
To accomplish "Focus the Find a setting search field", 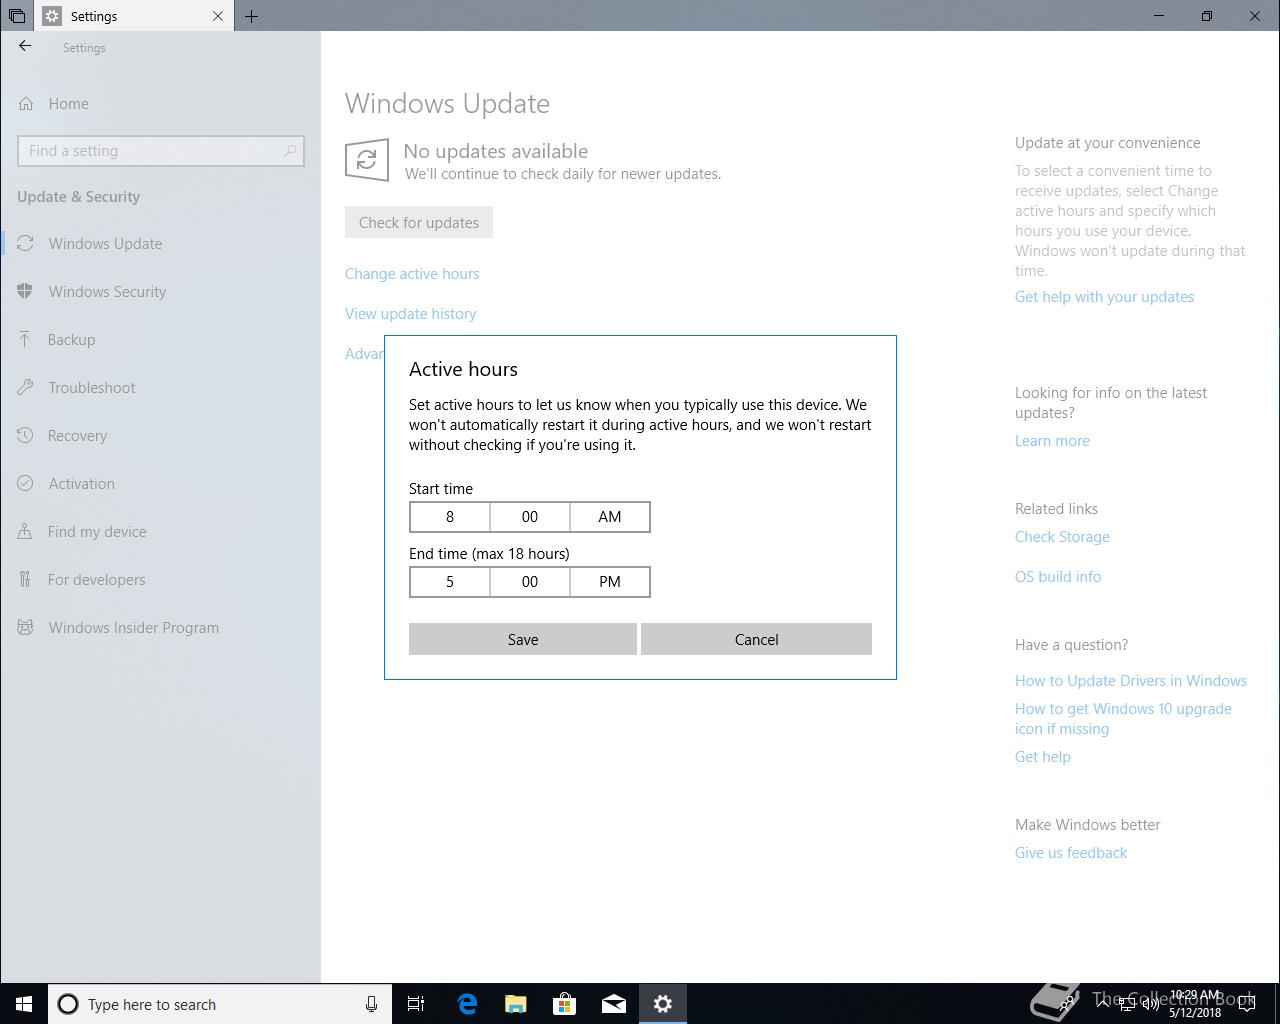I will (161, 151).
